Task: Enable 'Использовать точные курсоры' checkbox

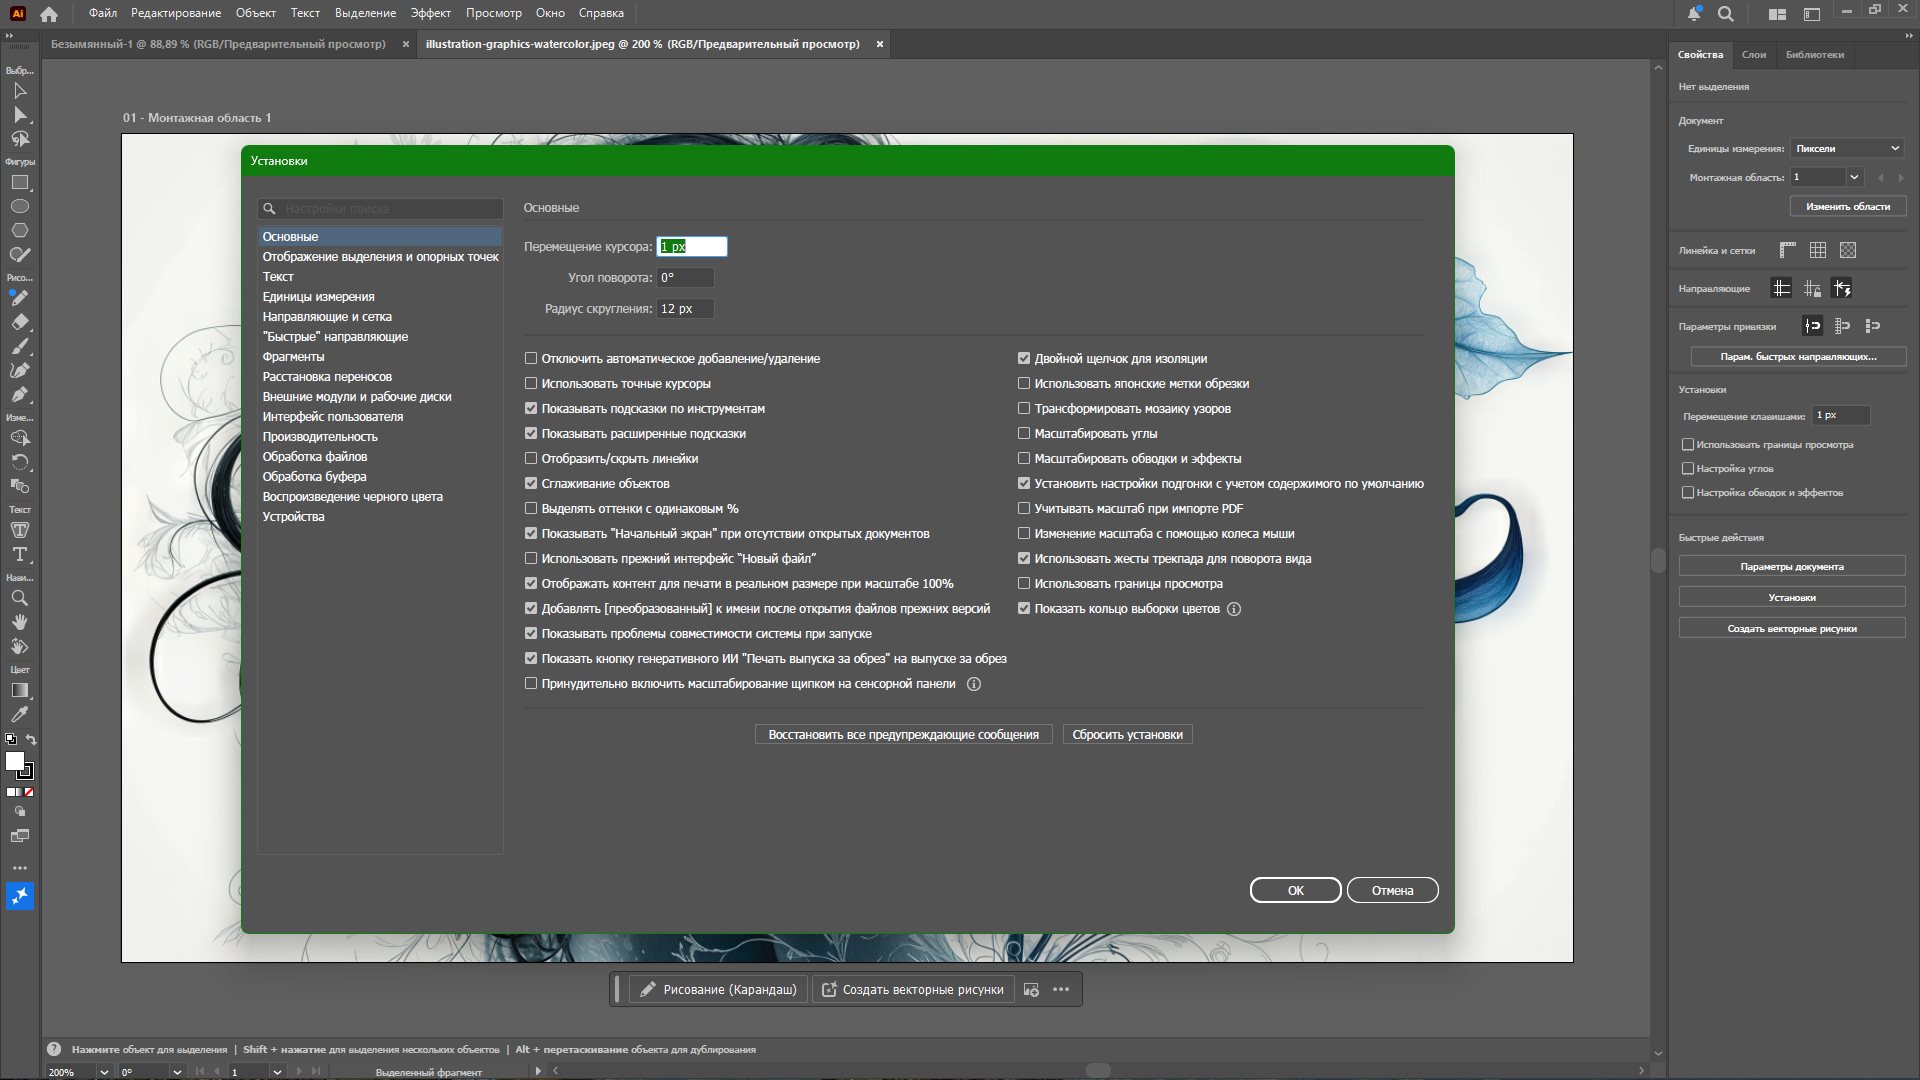Action: pos(531,383)
